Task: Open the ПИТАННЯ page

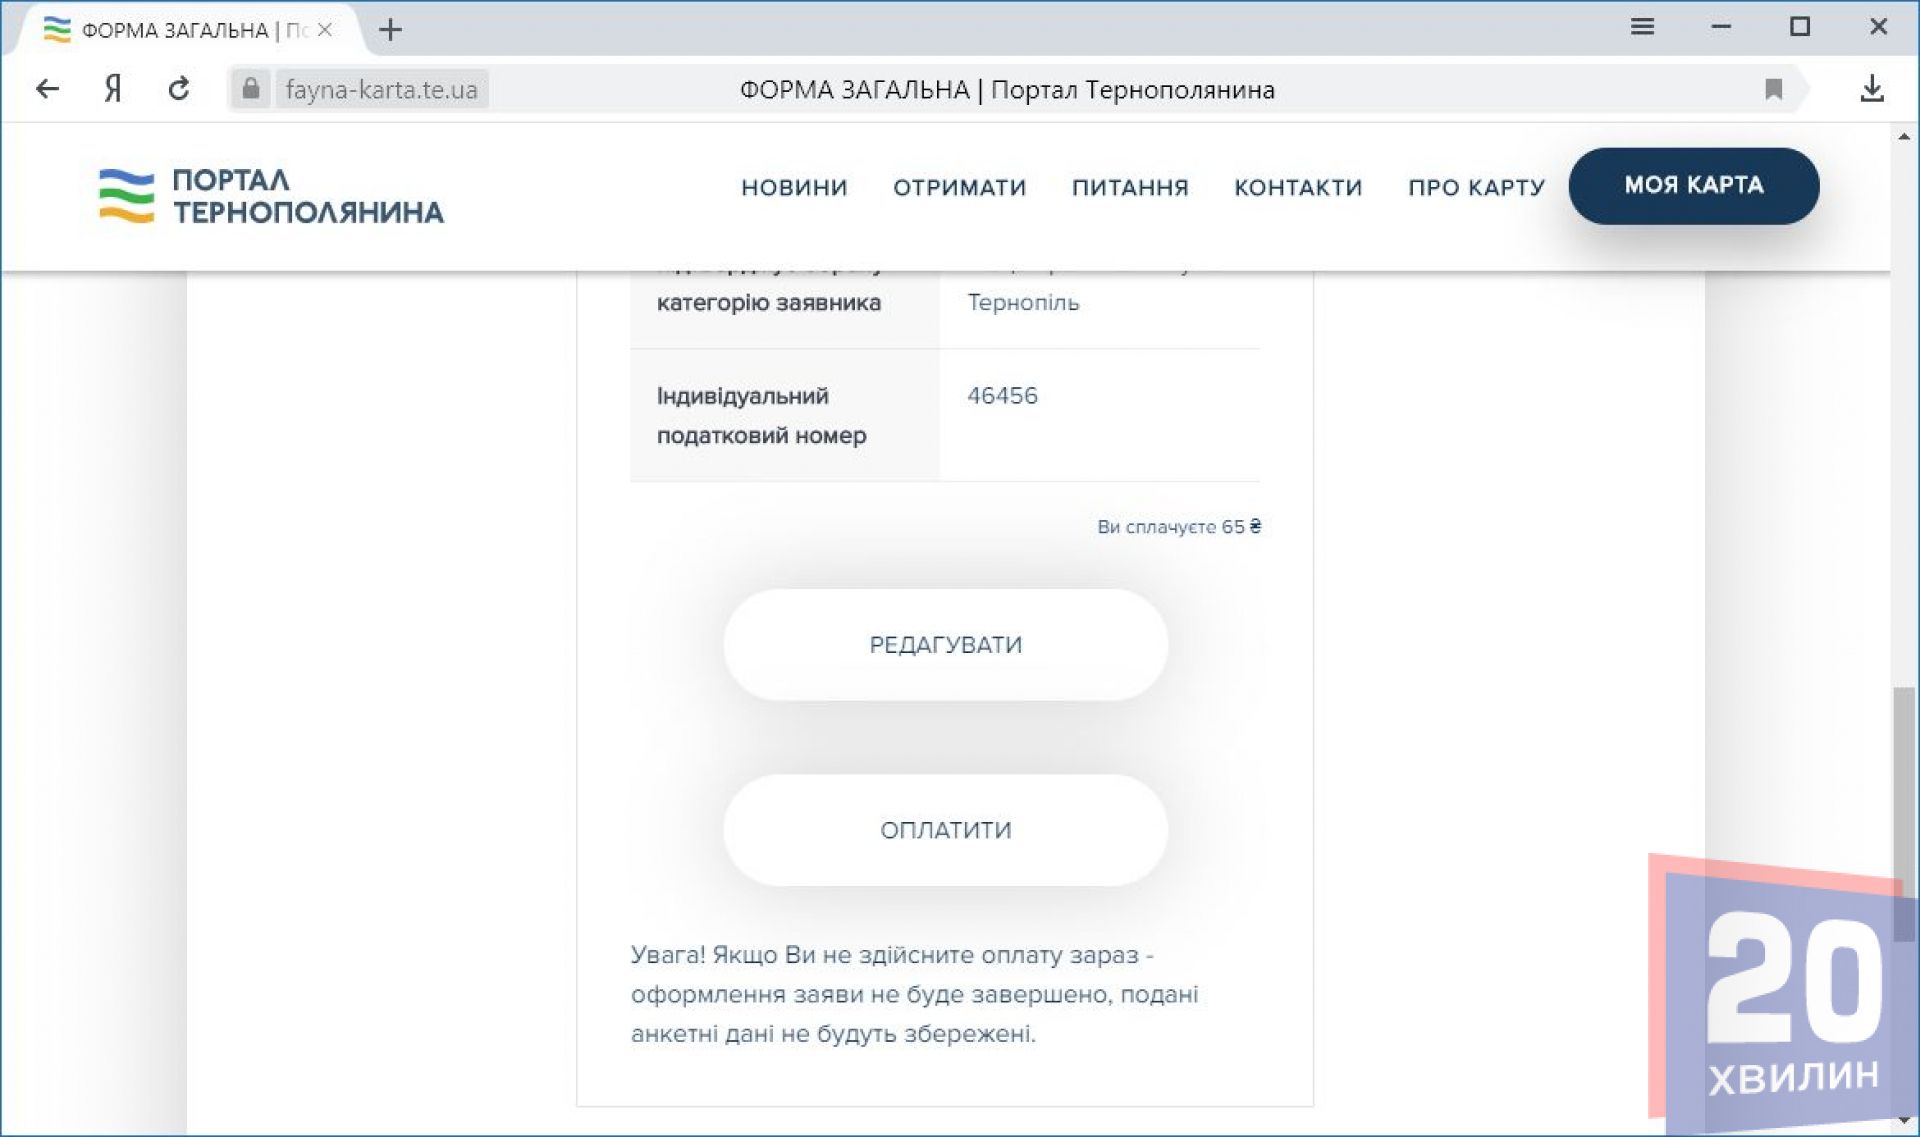Action: pyautogui.click(x=1130, y=187)
